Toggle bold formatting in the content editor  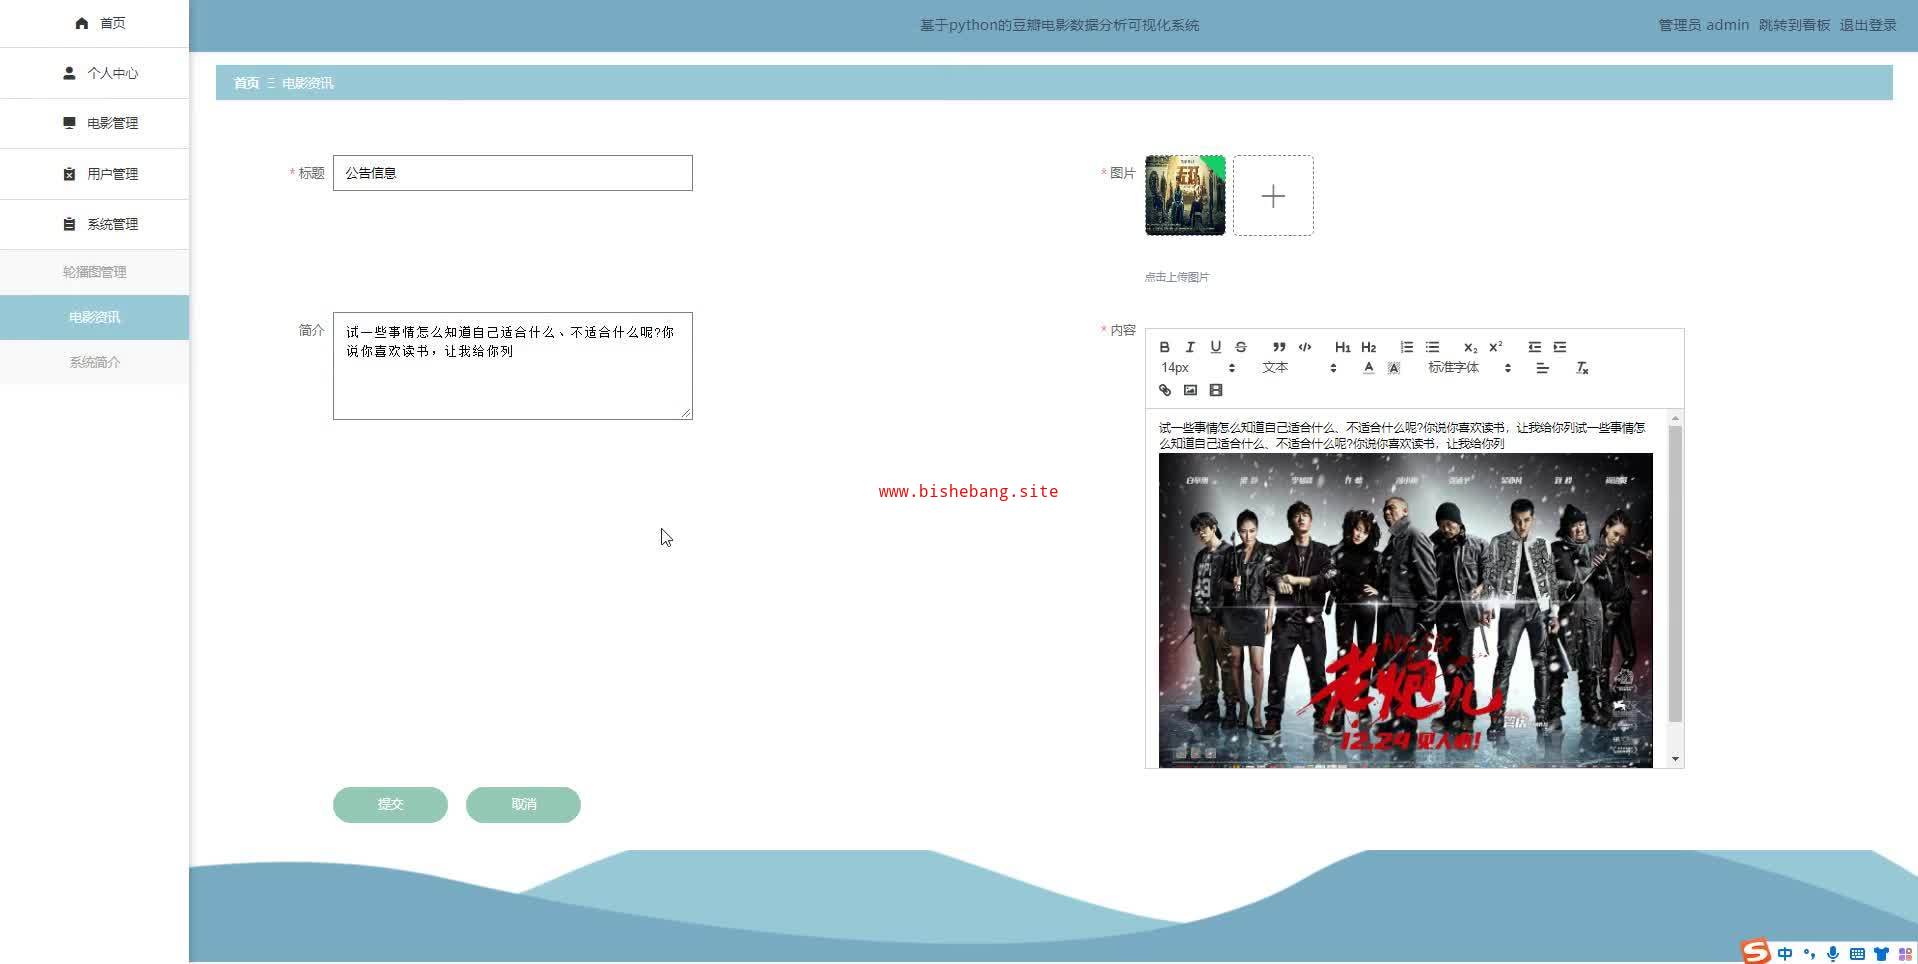(x=1164, y=347)
